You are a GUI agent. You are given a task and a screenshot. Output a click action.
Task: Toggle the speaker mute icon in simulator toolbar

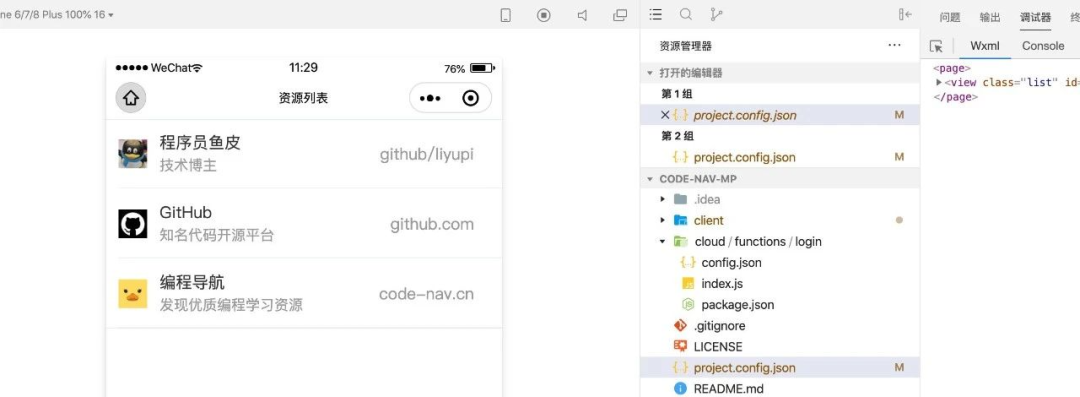[x=582, y=15]
